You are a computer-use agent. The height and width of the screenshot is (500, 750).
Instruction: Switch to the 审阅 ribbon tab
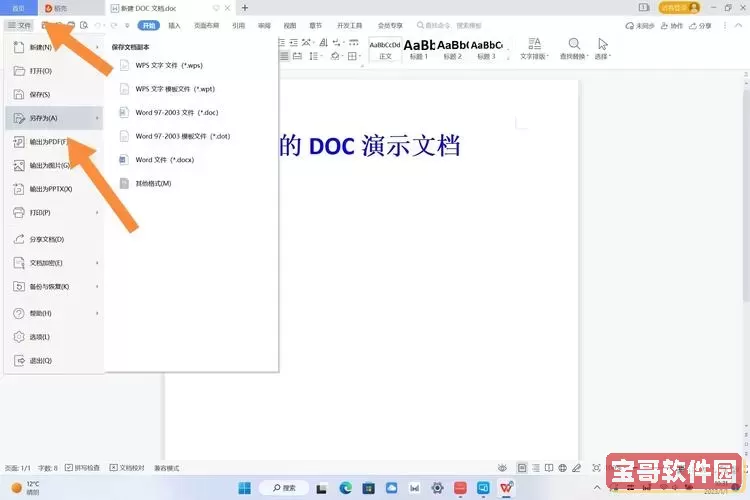pyautogui.click(x=265, y=25)
